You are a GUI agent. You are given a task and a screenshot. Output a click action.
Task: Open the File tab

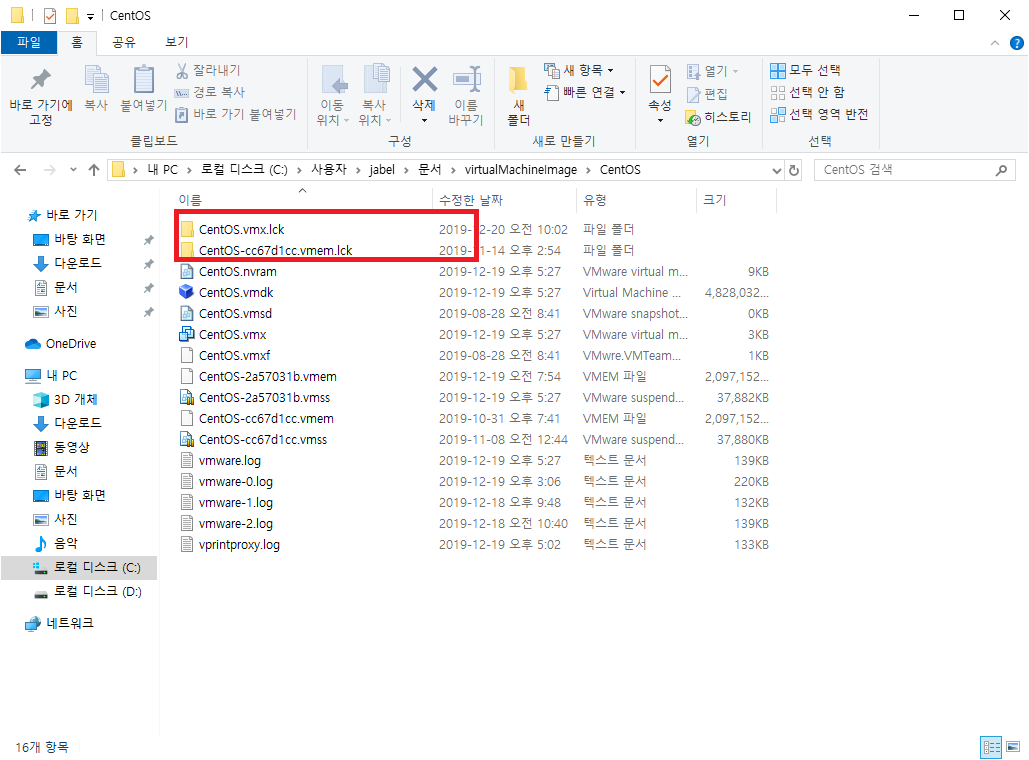tap(29, 43)
